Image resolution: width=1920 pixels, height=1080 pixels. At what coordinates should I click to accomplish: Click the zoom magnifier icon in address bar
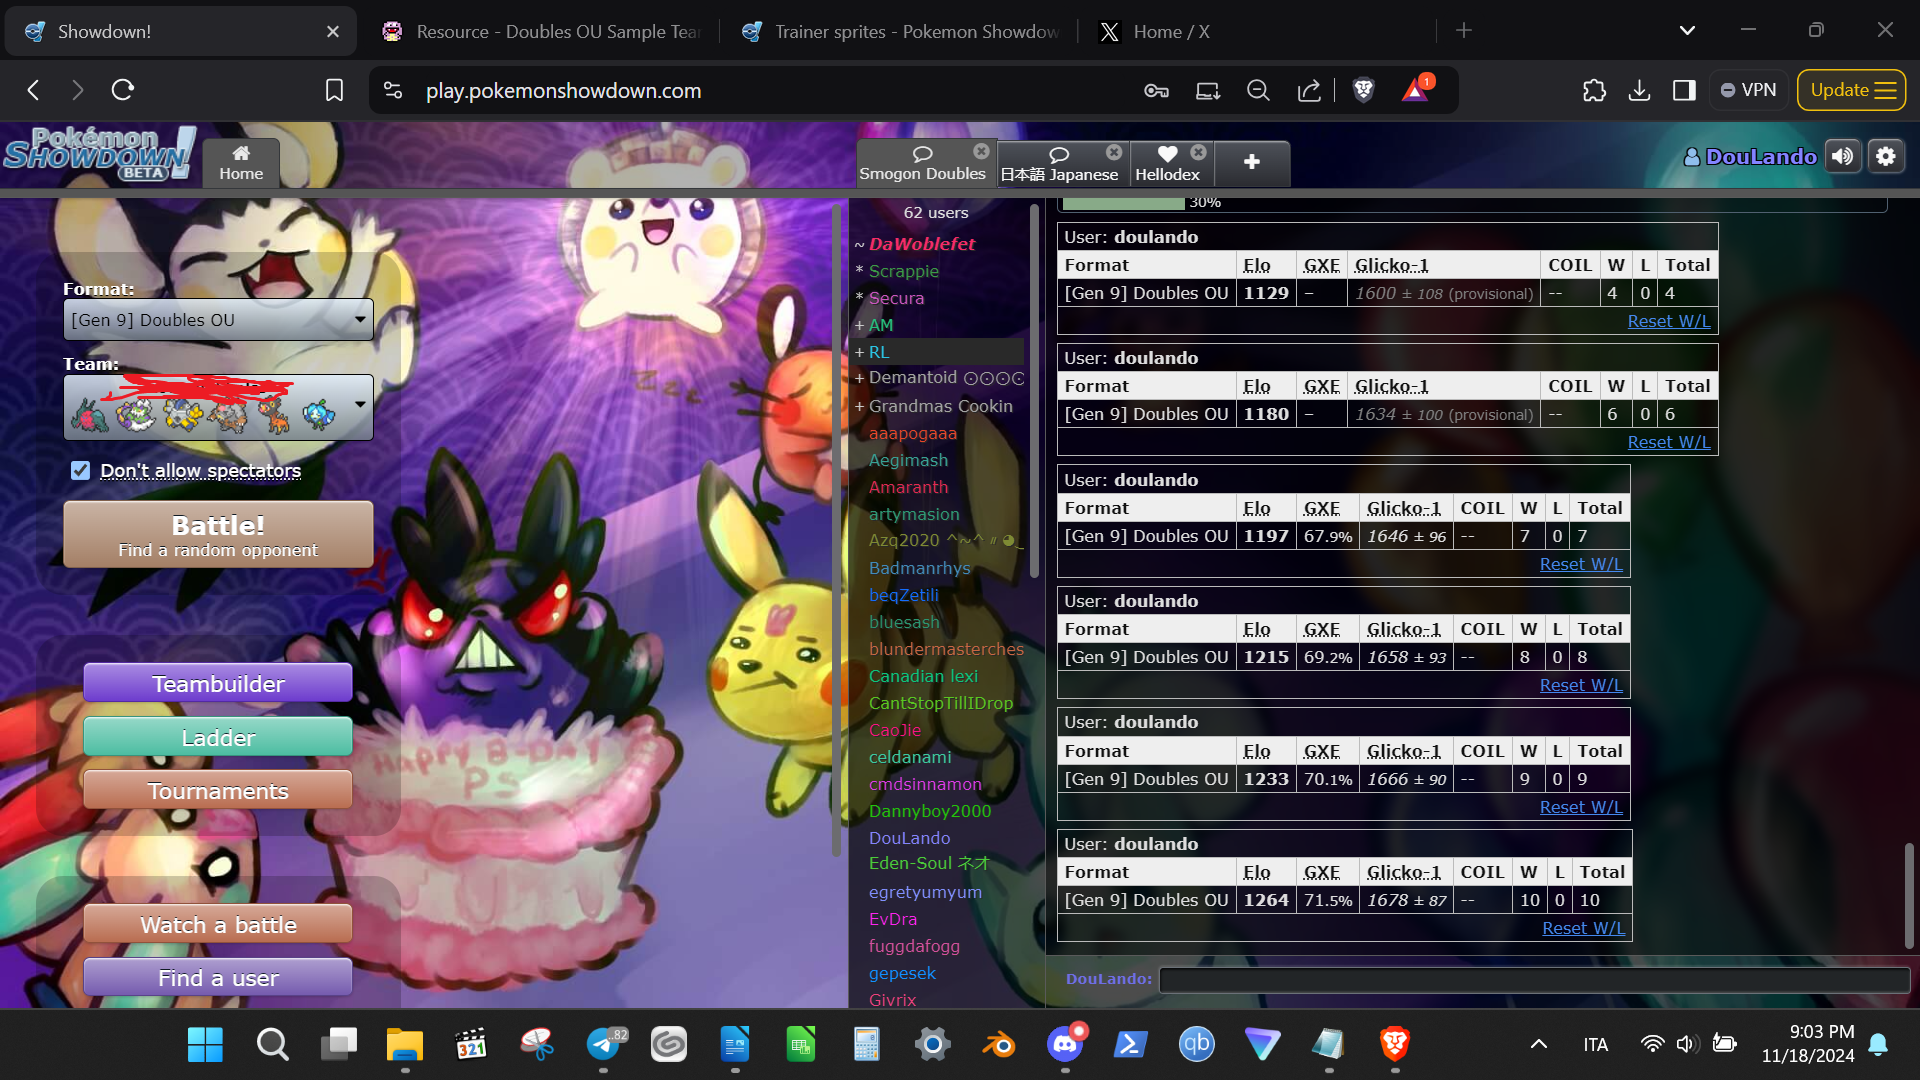[1258, 90]
